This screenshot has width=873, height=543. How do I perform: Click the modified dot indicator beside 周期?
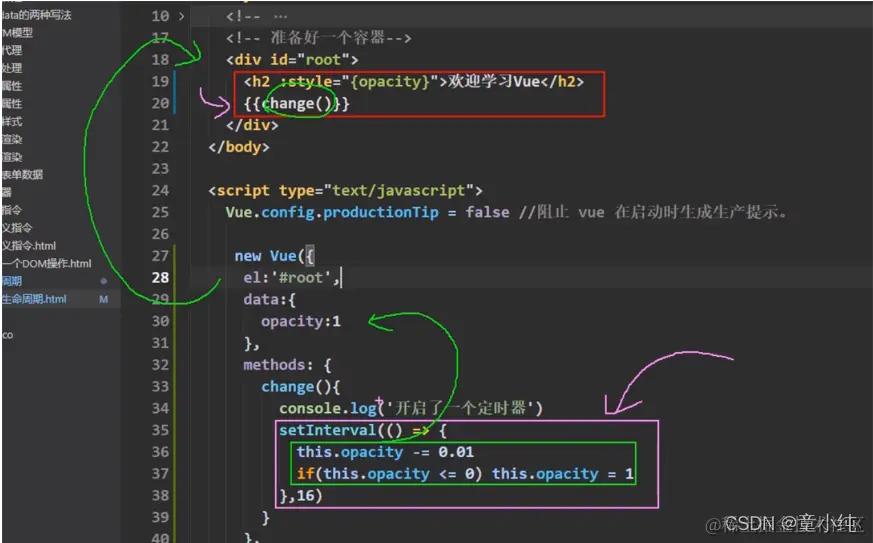point(104,281)
